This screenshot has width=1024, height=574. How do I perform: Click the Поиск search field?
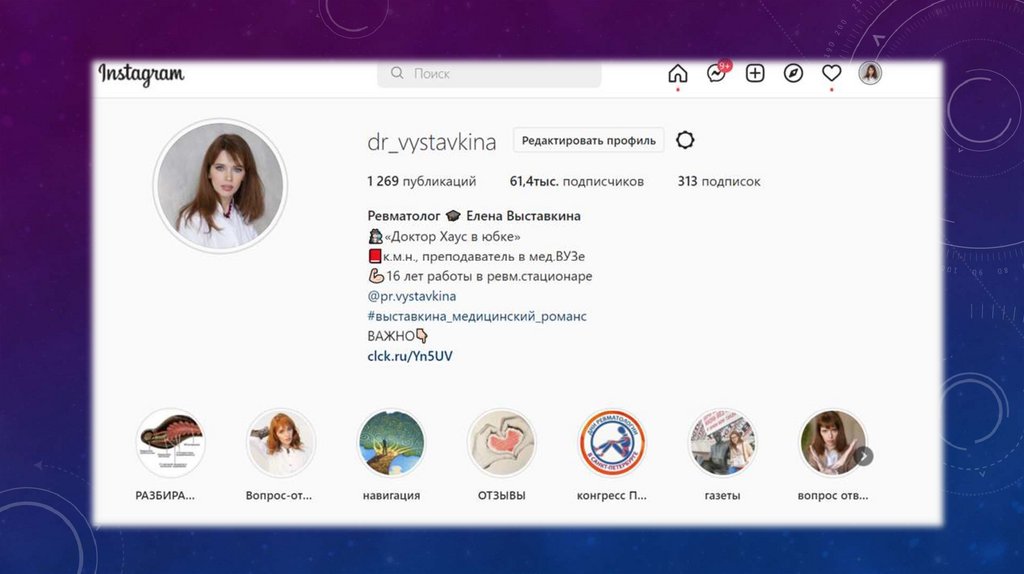tap(489, 74)
